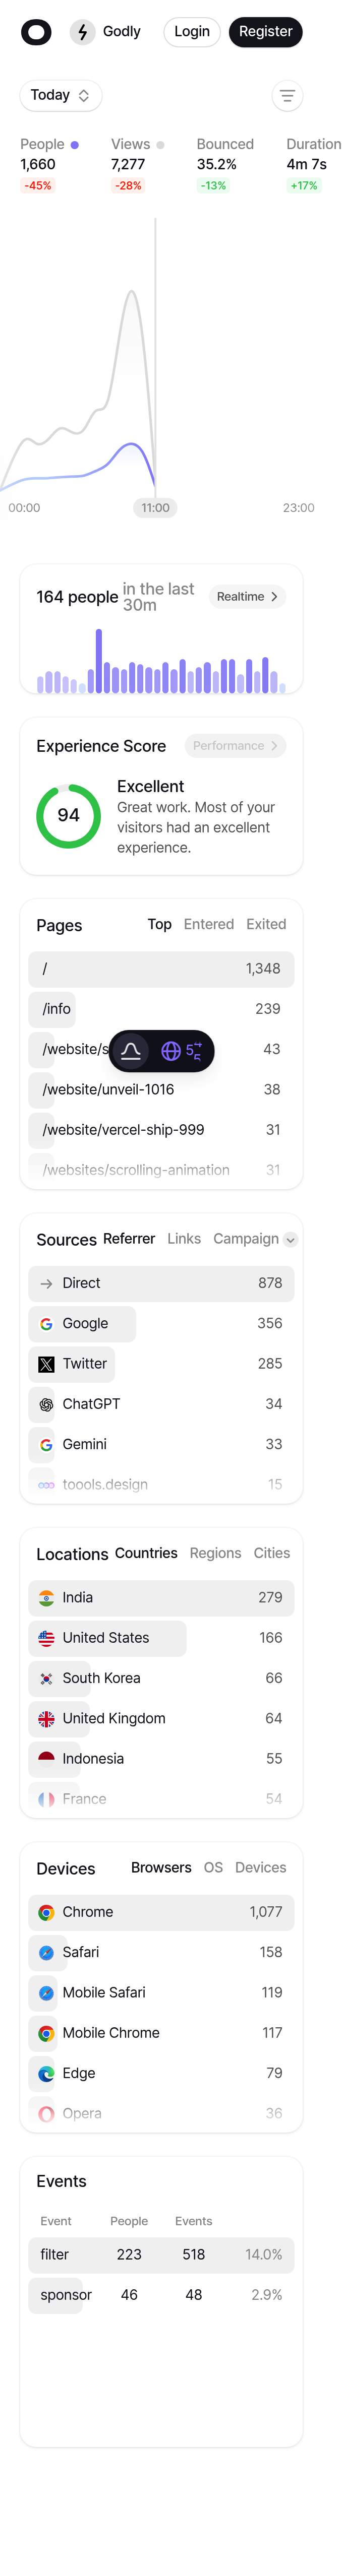
Task: Expand the chevron next to Campaign in Sources
Action: point(290,1239)
